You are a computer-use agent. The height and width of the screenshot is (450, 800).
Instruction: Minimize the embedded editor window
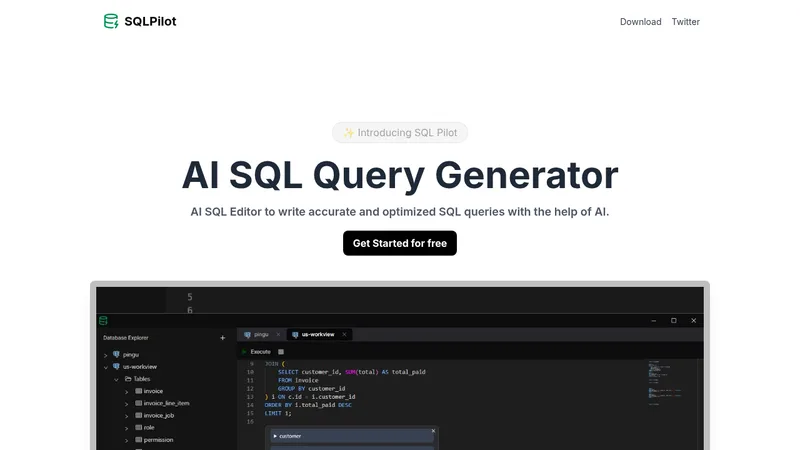click(654, 321)
